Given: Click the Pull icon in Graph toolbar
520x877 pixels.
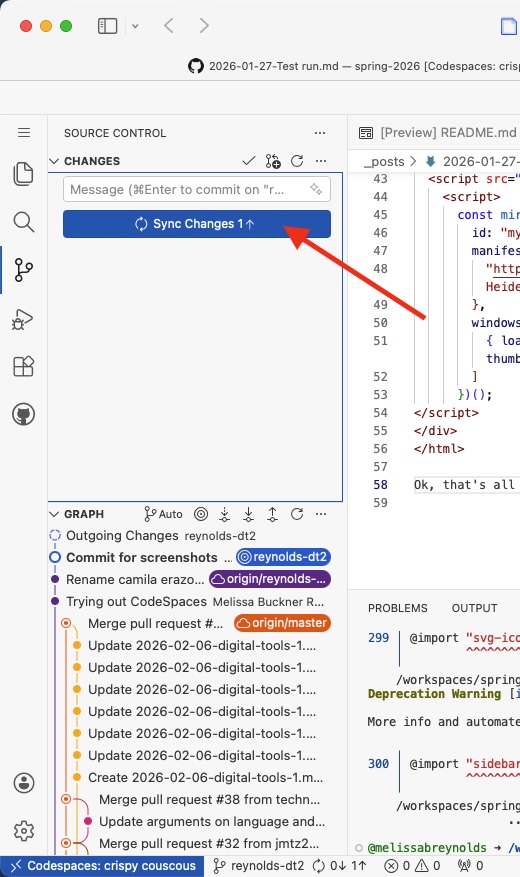Looking at the screenshot, I should [249, 514].
